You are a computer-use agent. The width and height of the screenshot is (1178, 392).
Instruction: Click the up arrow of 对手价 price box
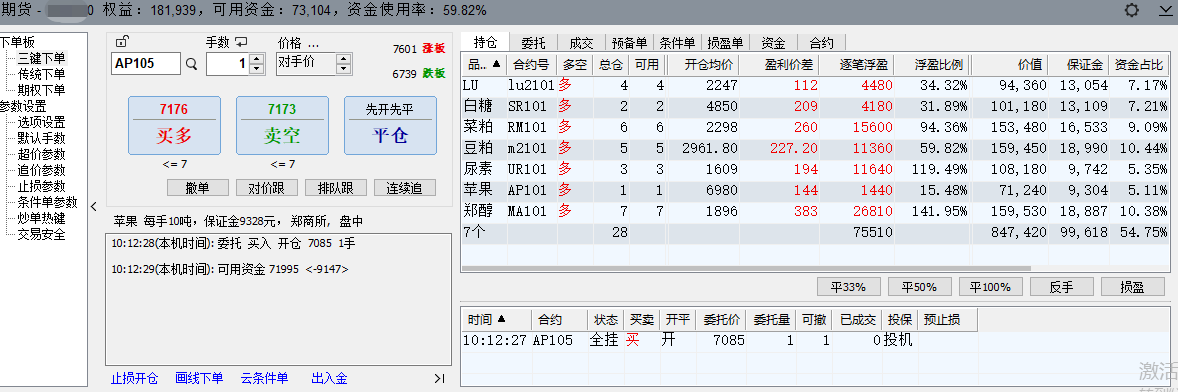point(344,59)
